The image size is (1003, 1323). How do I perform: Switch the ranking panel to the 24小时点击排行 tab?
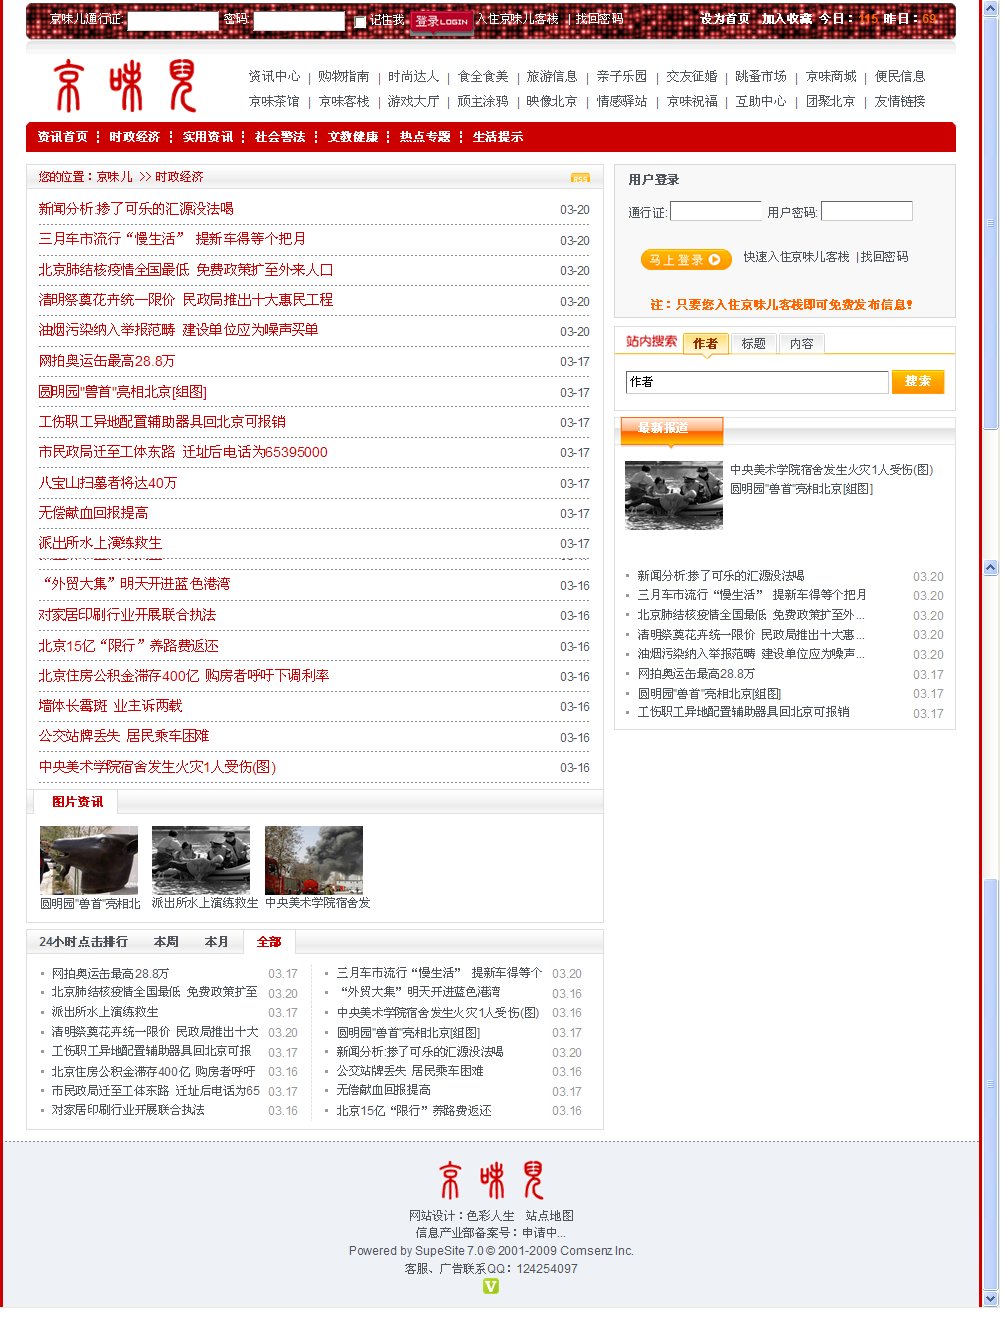point(83,942)
